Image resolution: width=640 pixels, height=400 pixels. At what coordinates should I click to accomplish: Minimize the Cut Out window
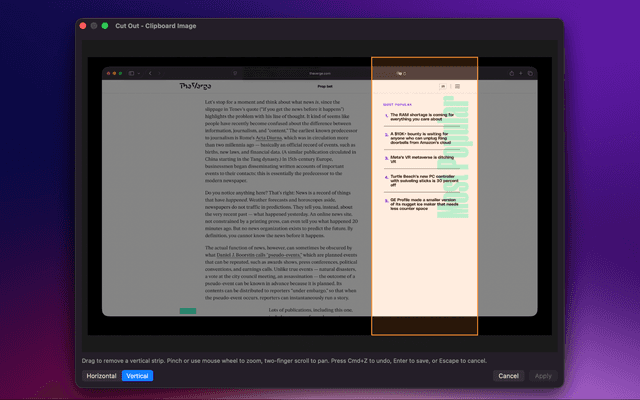point(93,25)
